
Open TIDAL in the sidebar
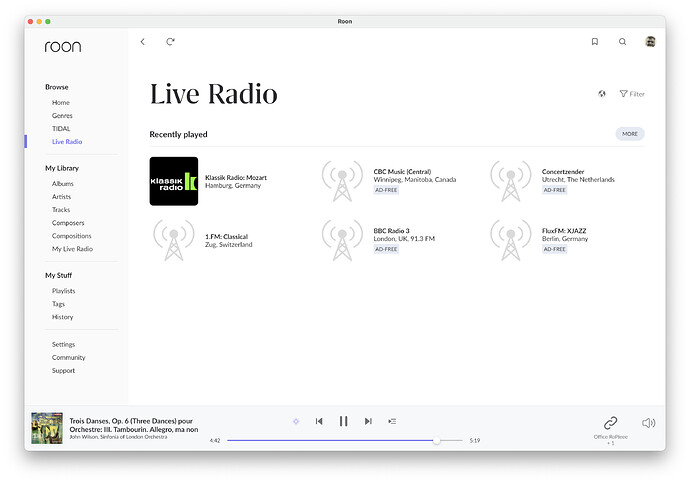point(61,128)
